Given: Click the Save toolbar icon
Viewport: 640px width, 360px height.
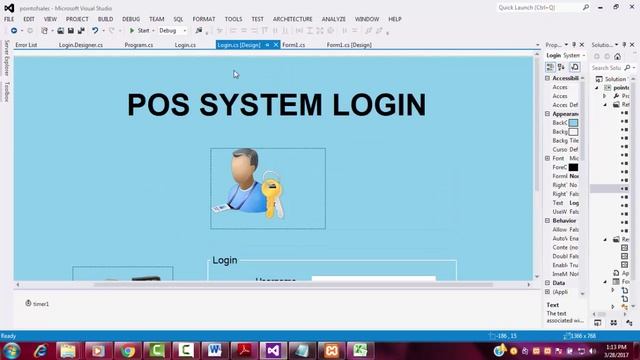Looking at the screenshot, I should 71,31.
